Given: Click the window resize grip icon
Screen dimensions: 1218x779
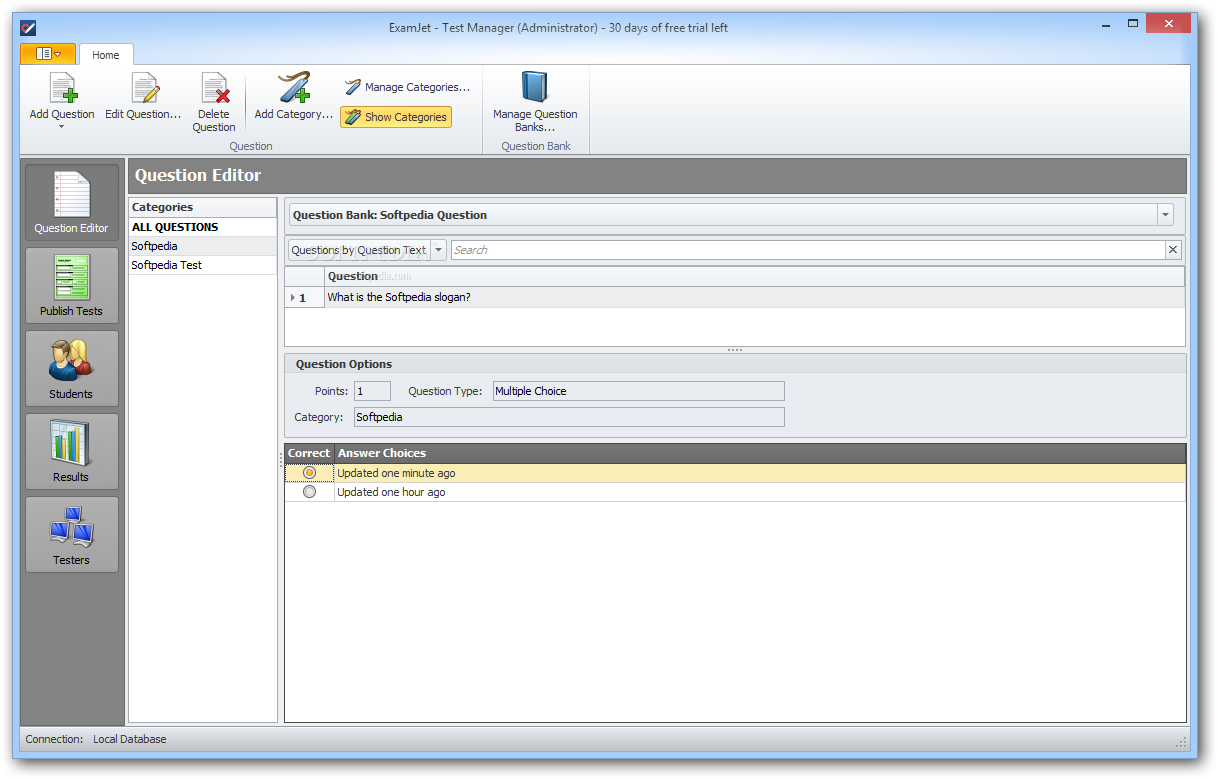Looking at the screenshot, I should click(x=1181, y=741).
